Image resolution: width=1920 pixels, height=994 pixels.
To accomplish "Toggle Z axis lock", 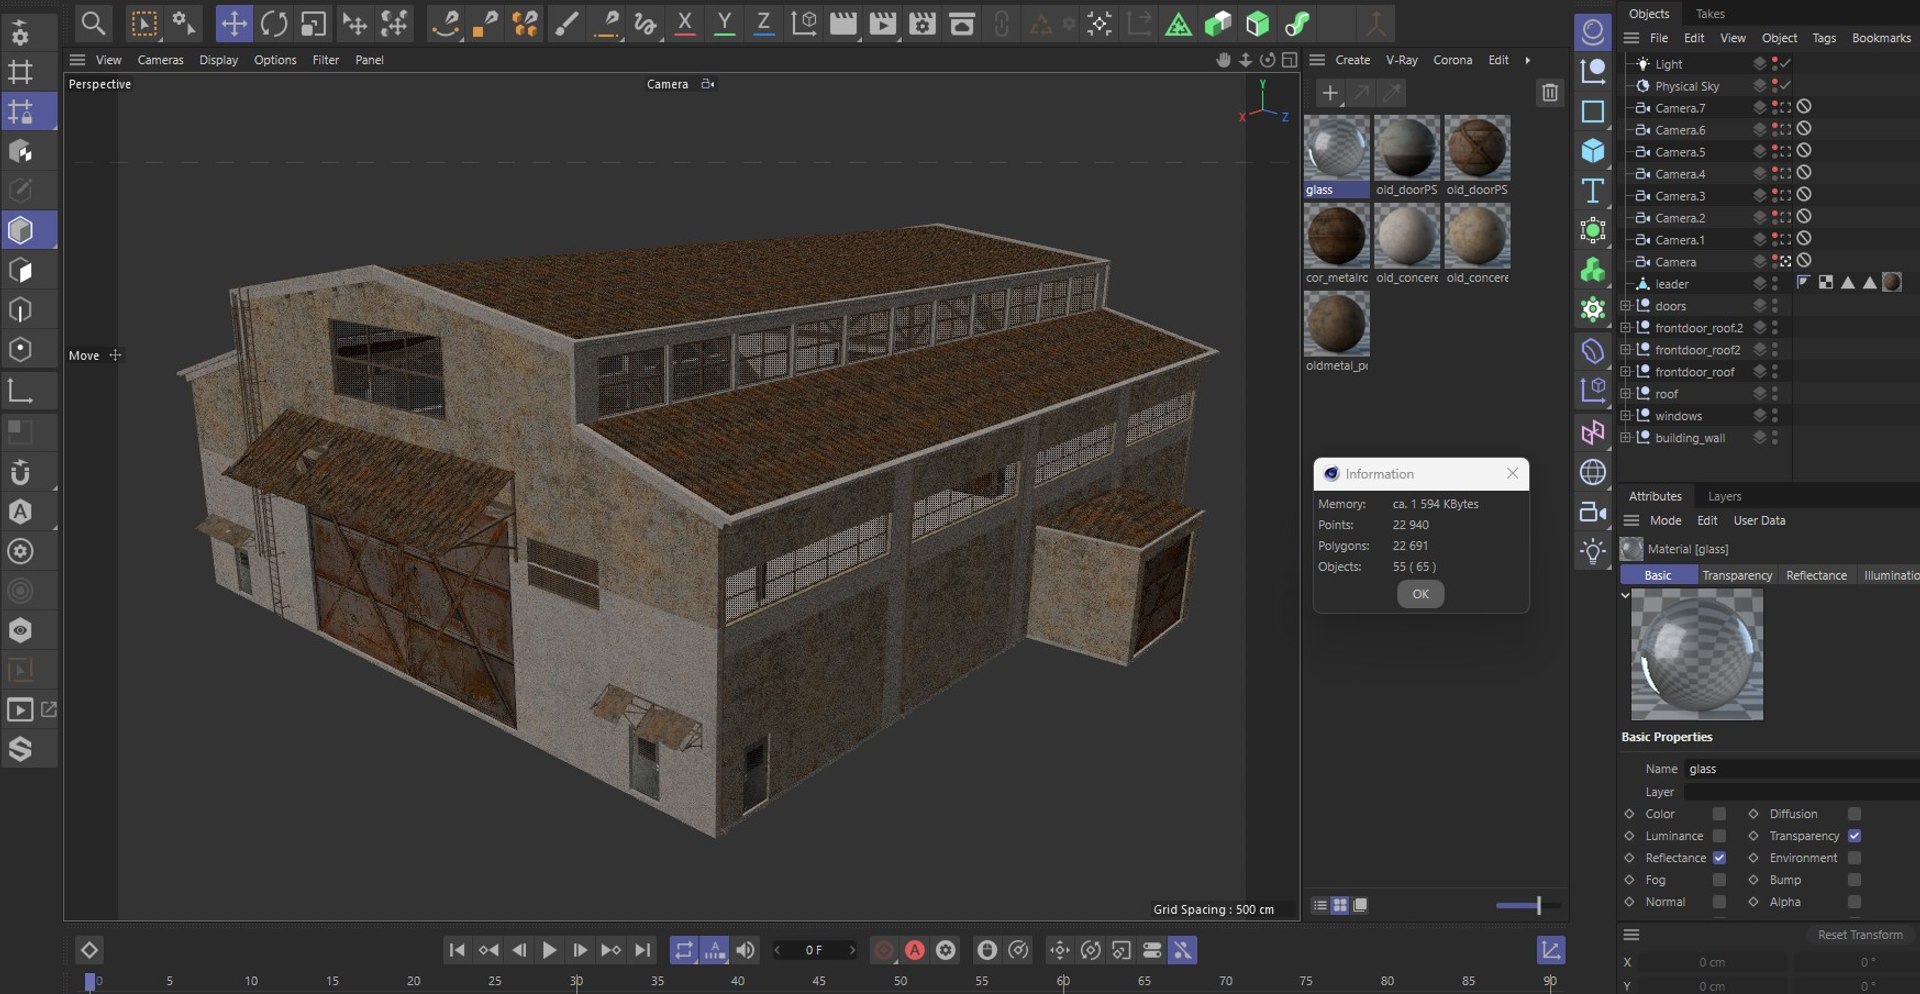I will coord(764,24).
